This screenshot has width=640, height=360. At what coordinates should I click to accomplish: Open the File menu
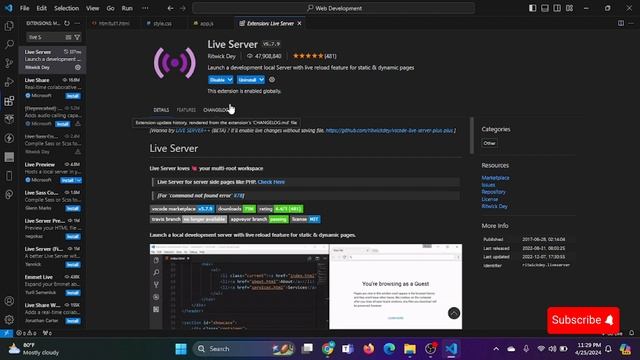(x=24, y=8)
